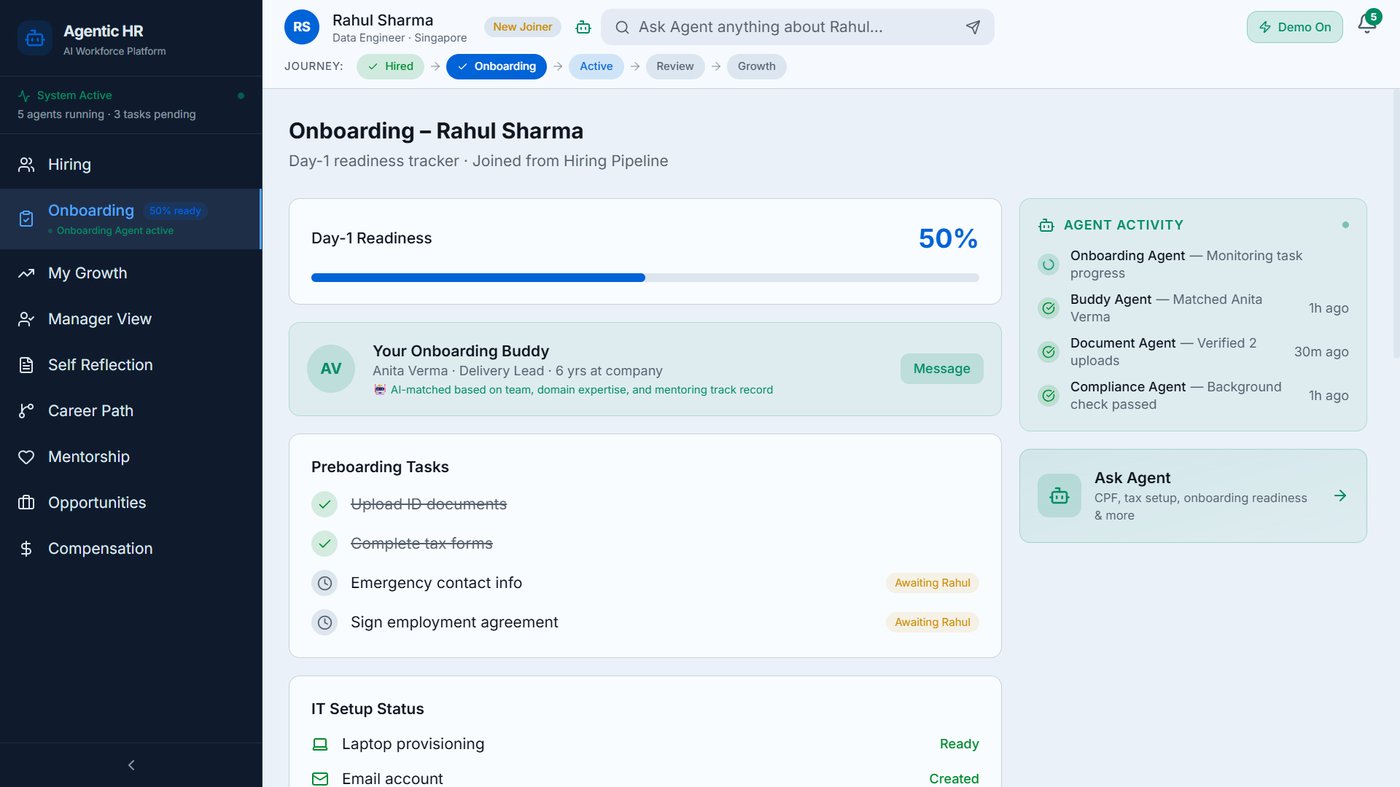Click the Opportunities briefcase icon
The height and width of the screenshot is (787, 1400).
[27, 503]
